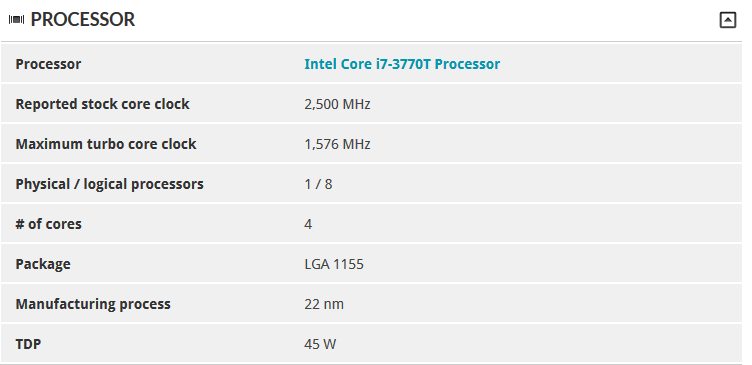Image resolution: width=752 pixels, height=365 pixels.
Task: Click the LGA 1155 package value
Action: [x=334, y=264]
